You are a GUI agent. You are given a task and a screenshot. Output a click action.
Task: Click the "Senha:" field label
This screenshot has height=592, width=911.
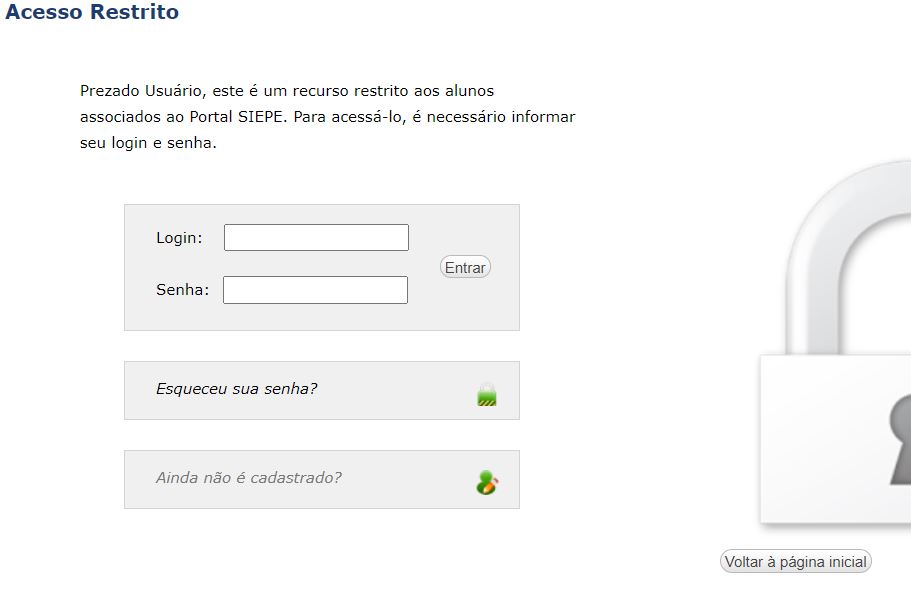182,290
